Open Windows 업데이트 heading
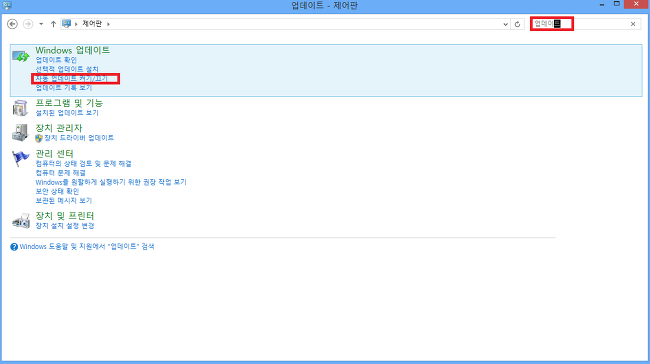Image resolution: width=650 pixels, height=364 pixels. coord(73,50)
